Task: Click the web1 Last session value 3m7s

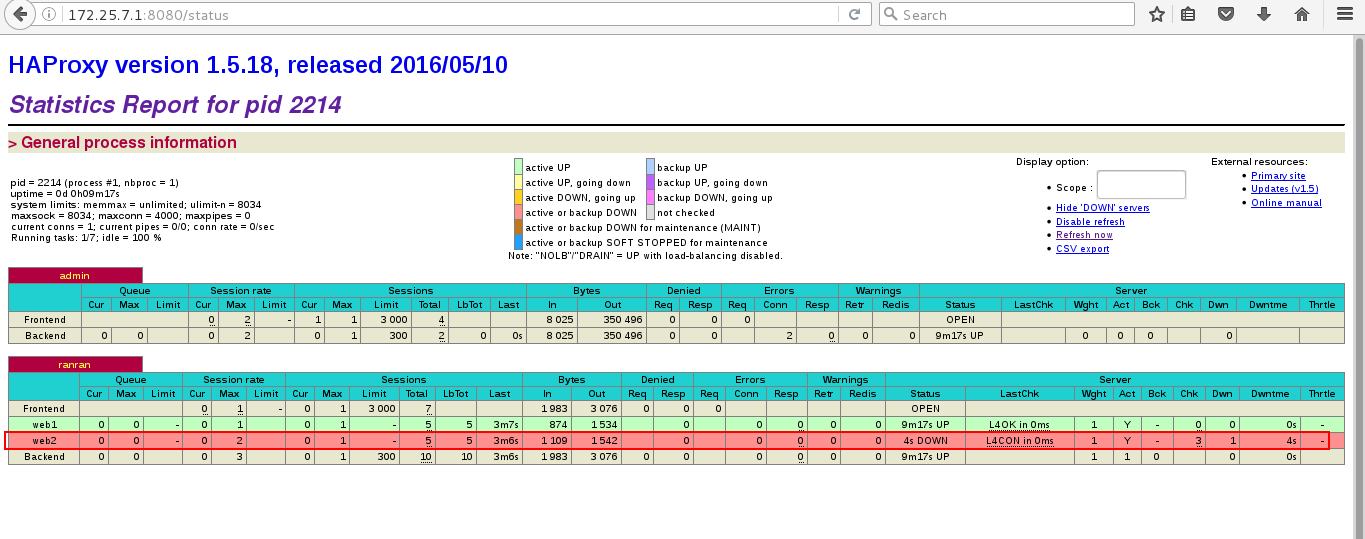Action: (x=505, y=425)
